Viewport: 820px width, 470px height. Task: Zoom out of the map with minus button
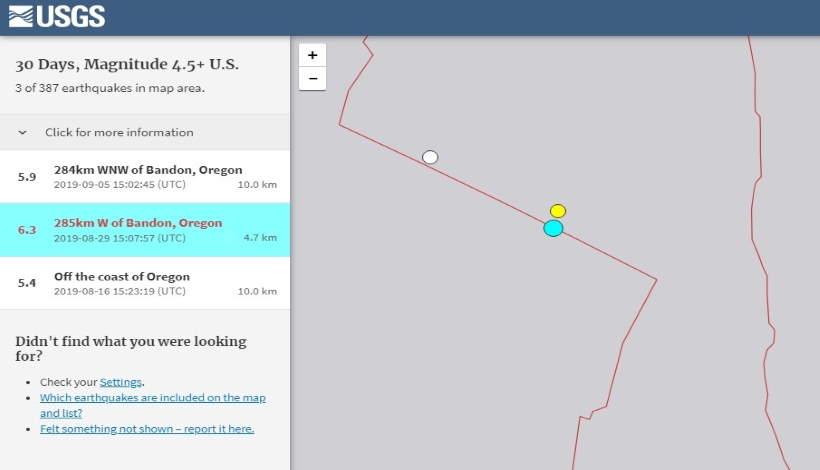click(x=313, y=79)
